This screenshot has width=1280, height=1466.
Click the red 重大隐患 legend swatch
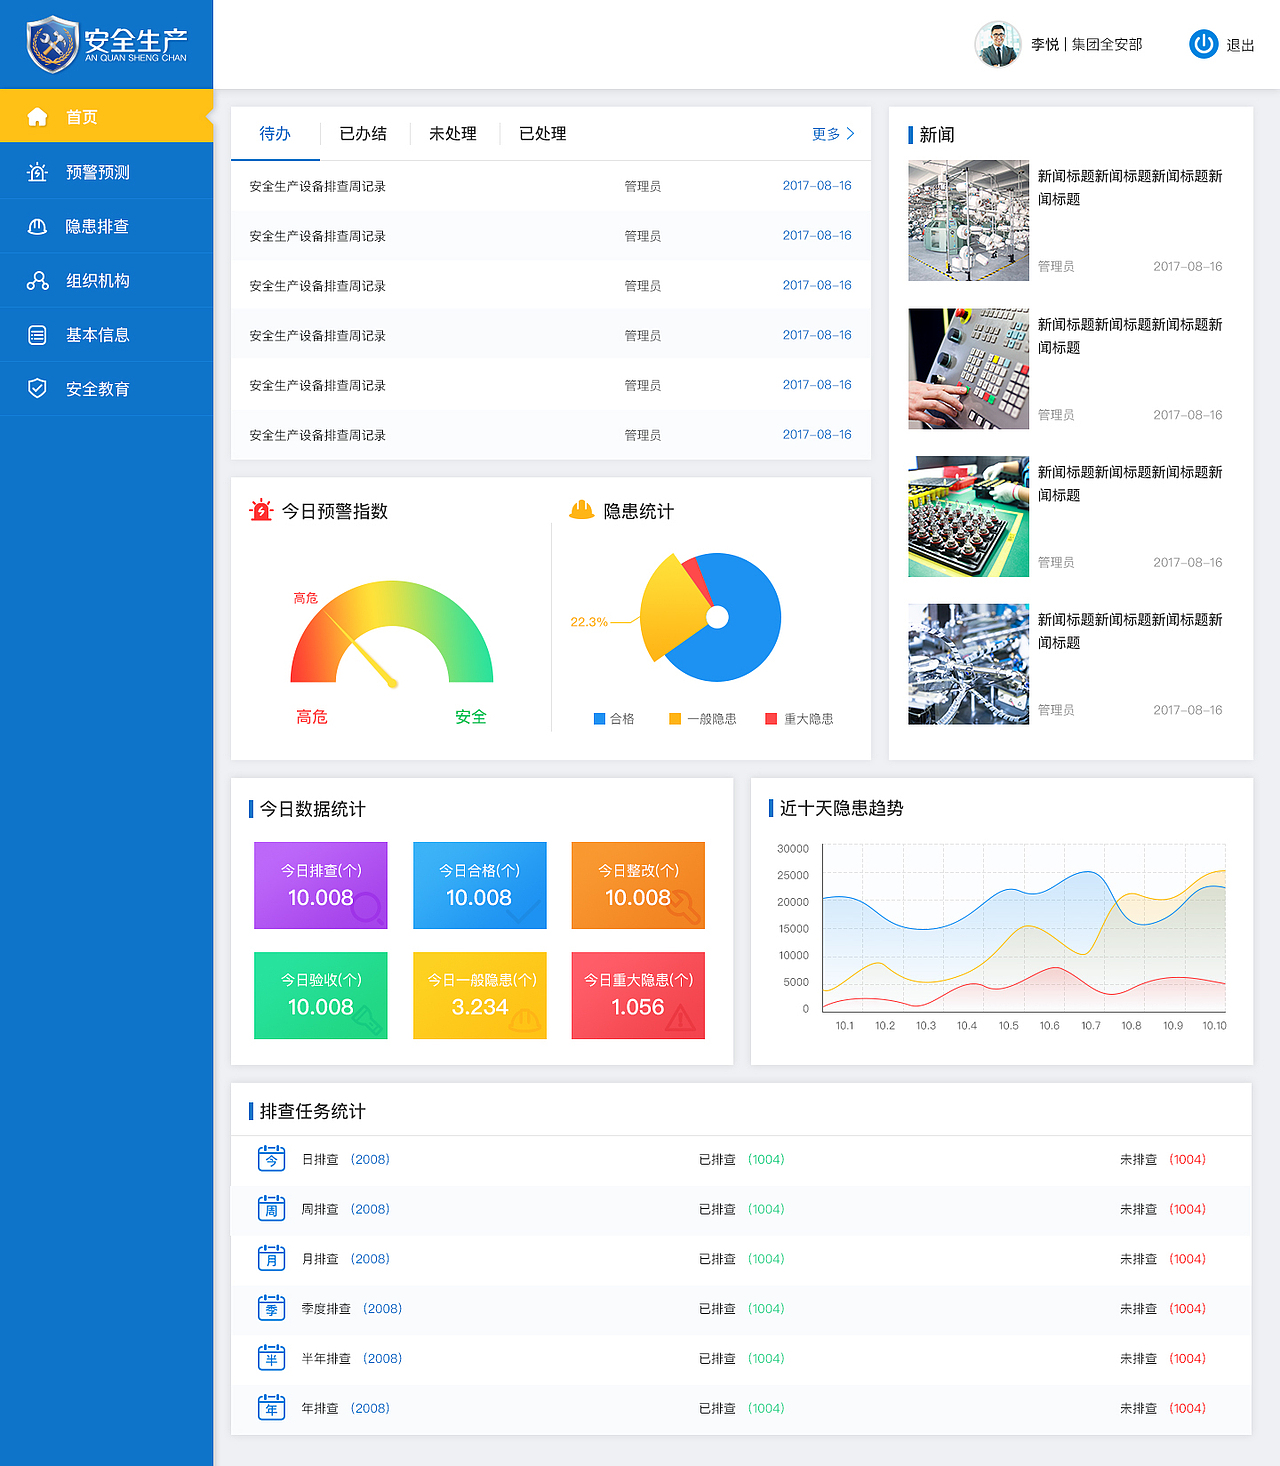771,719
